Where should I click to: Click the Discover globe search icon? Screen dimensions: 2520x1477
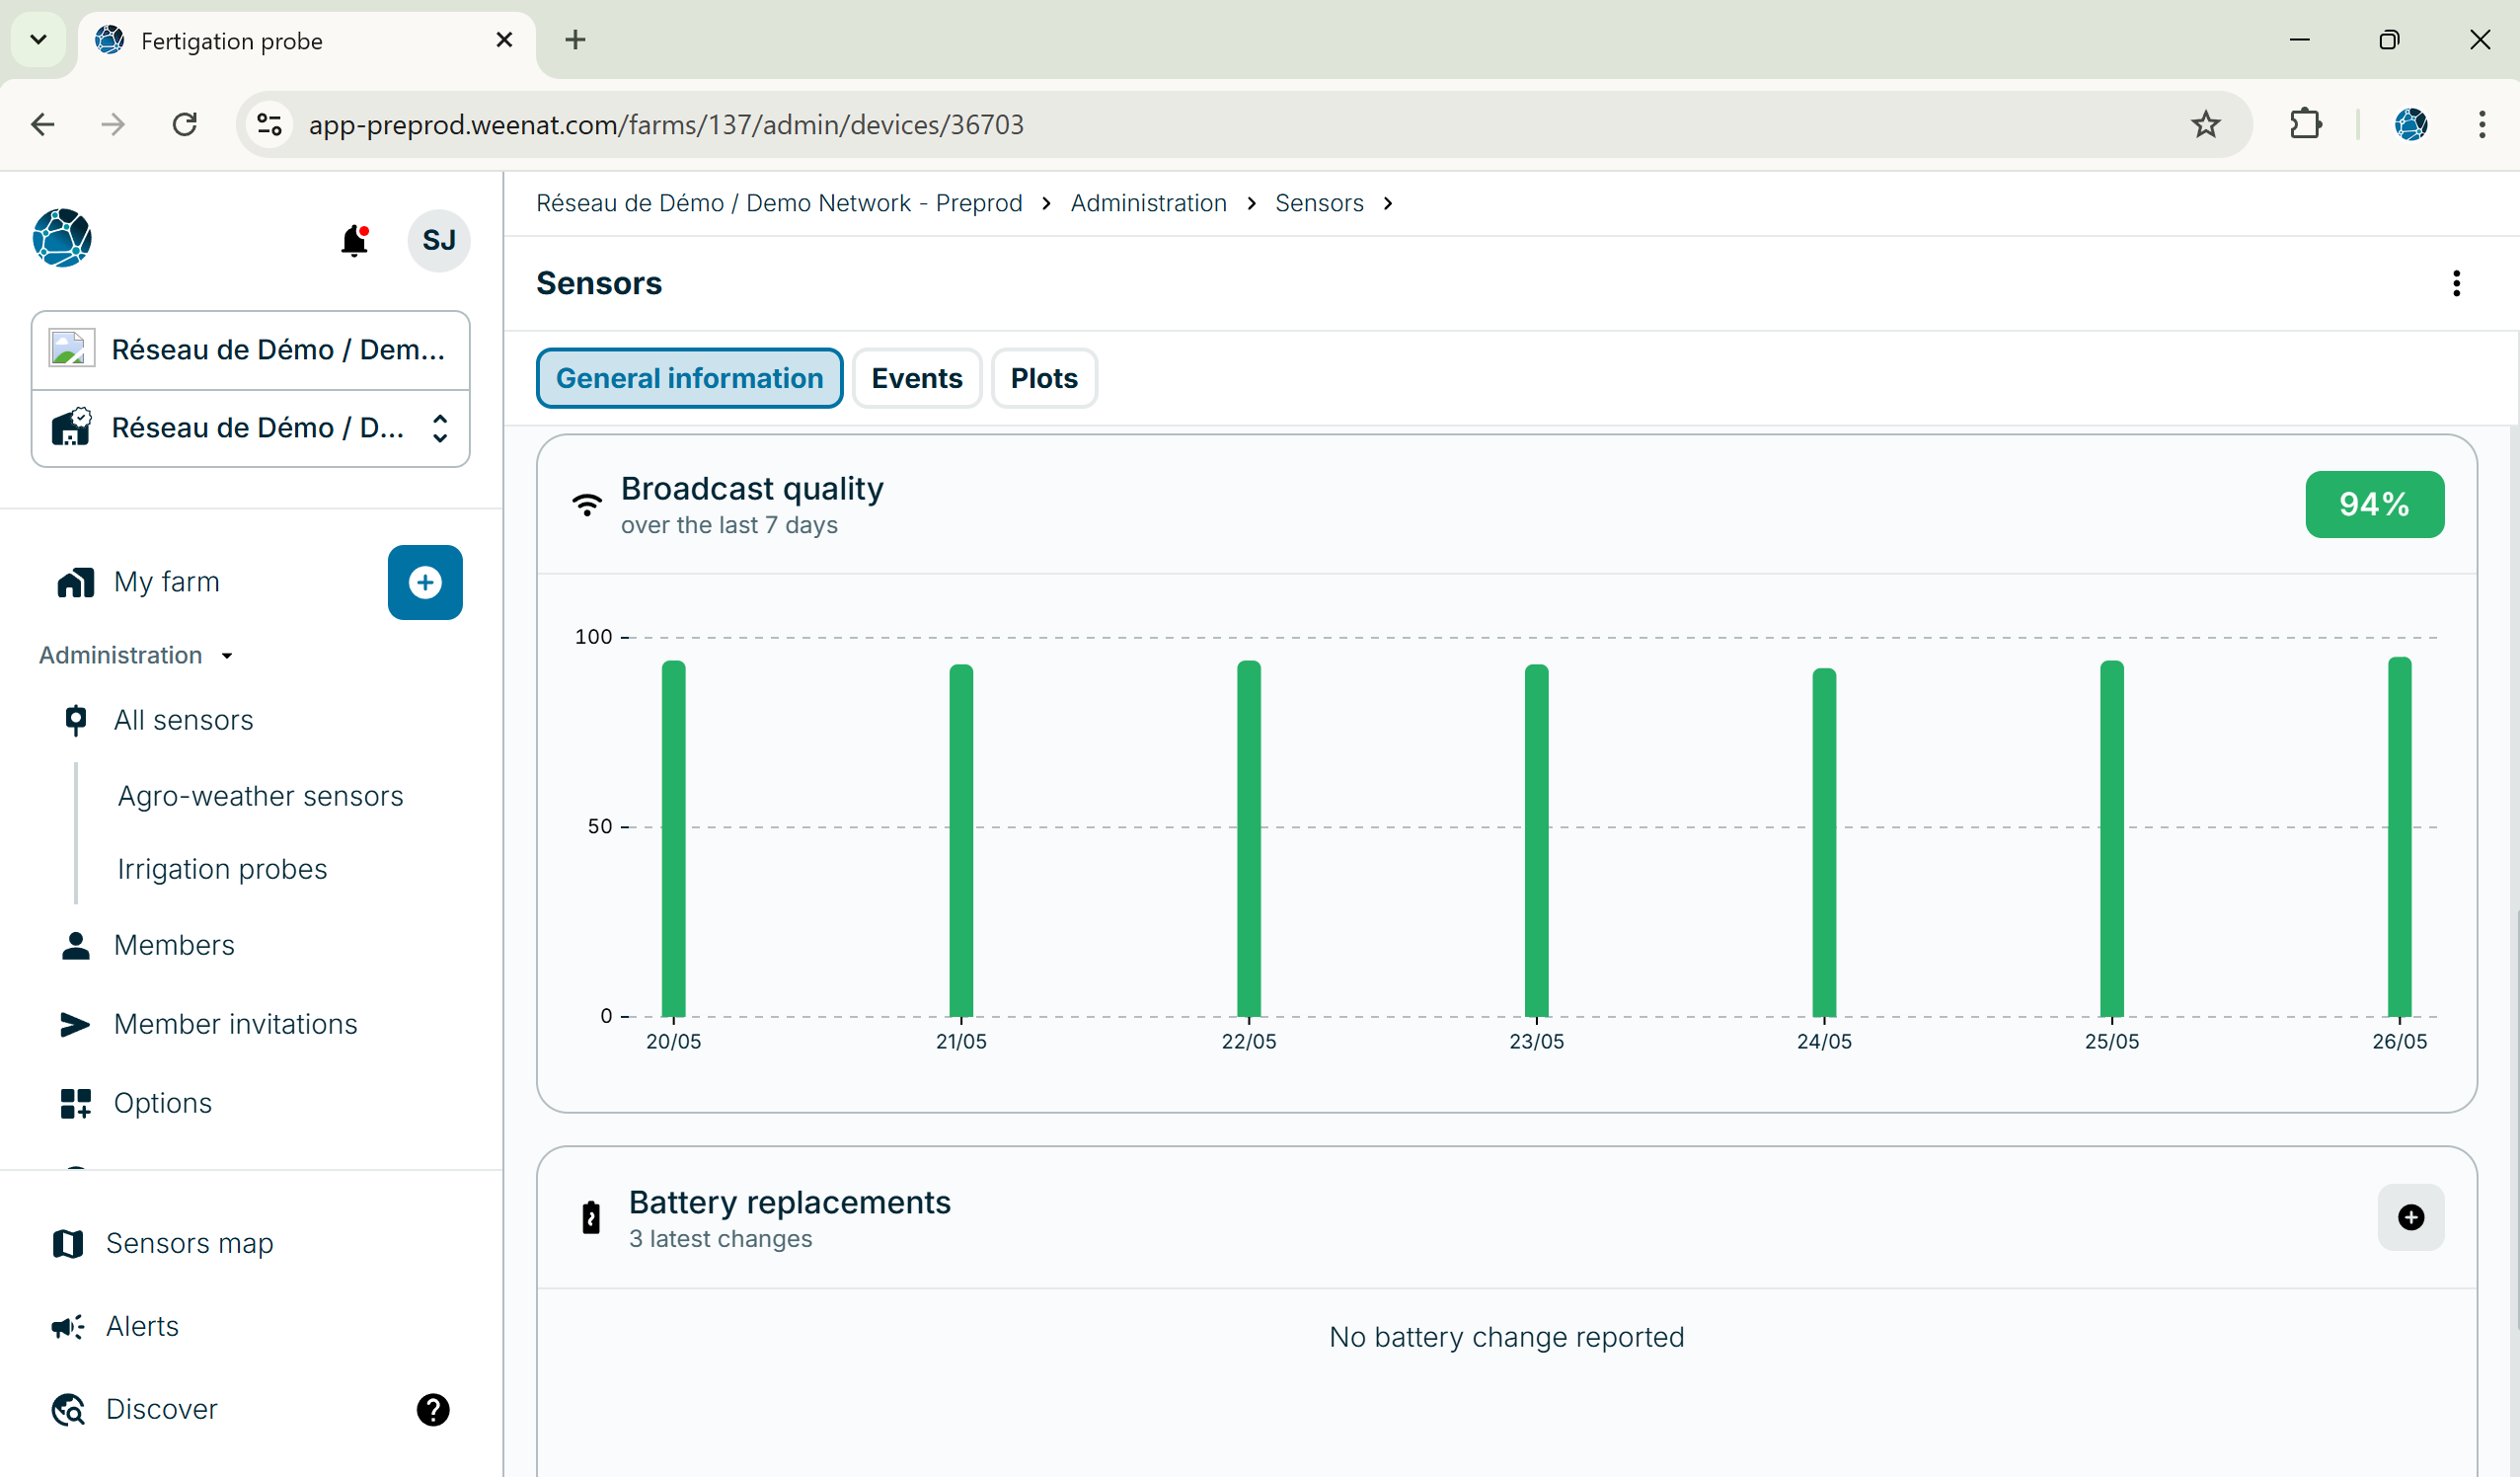click(68, 1409)
